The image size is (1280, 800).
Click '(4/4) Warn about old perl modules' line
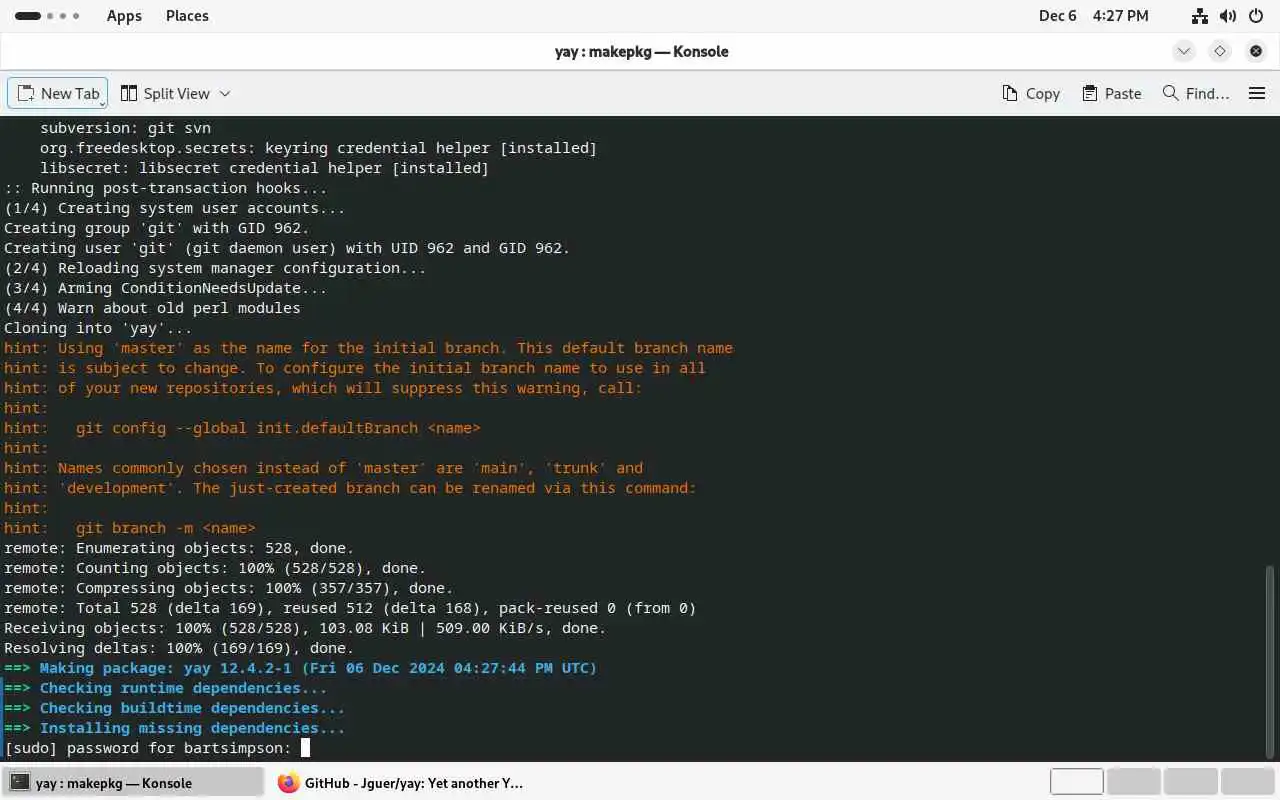152,308
